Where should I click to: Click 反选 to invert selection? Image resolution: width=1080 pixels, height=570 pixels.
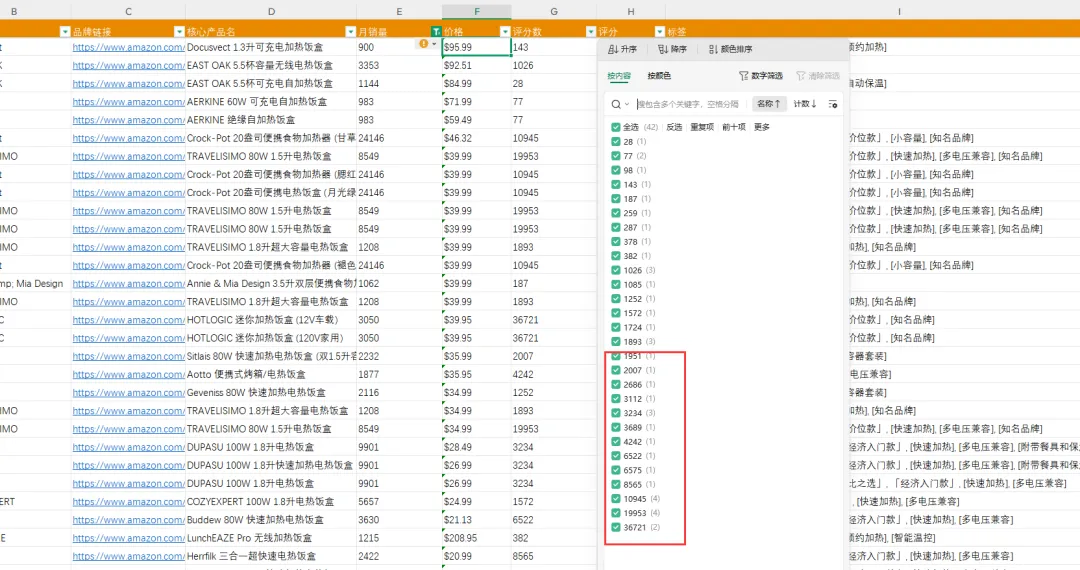(x=674, y=127)
